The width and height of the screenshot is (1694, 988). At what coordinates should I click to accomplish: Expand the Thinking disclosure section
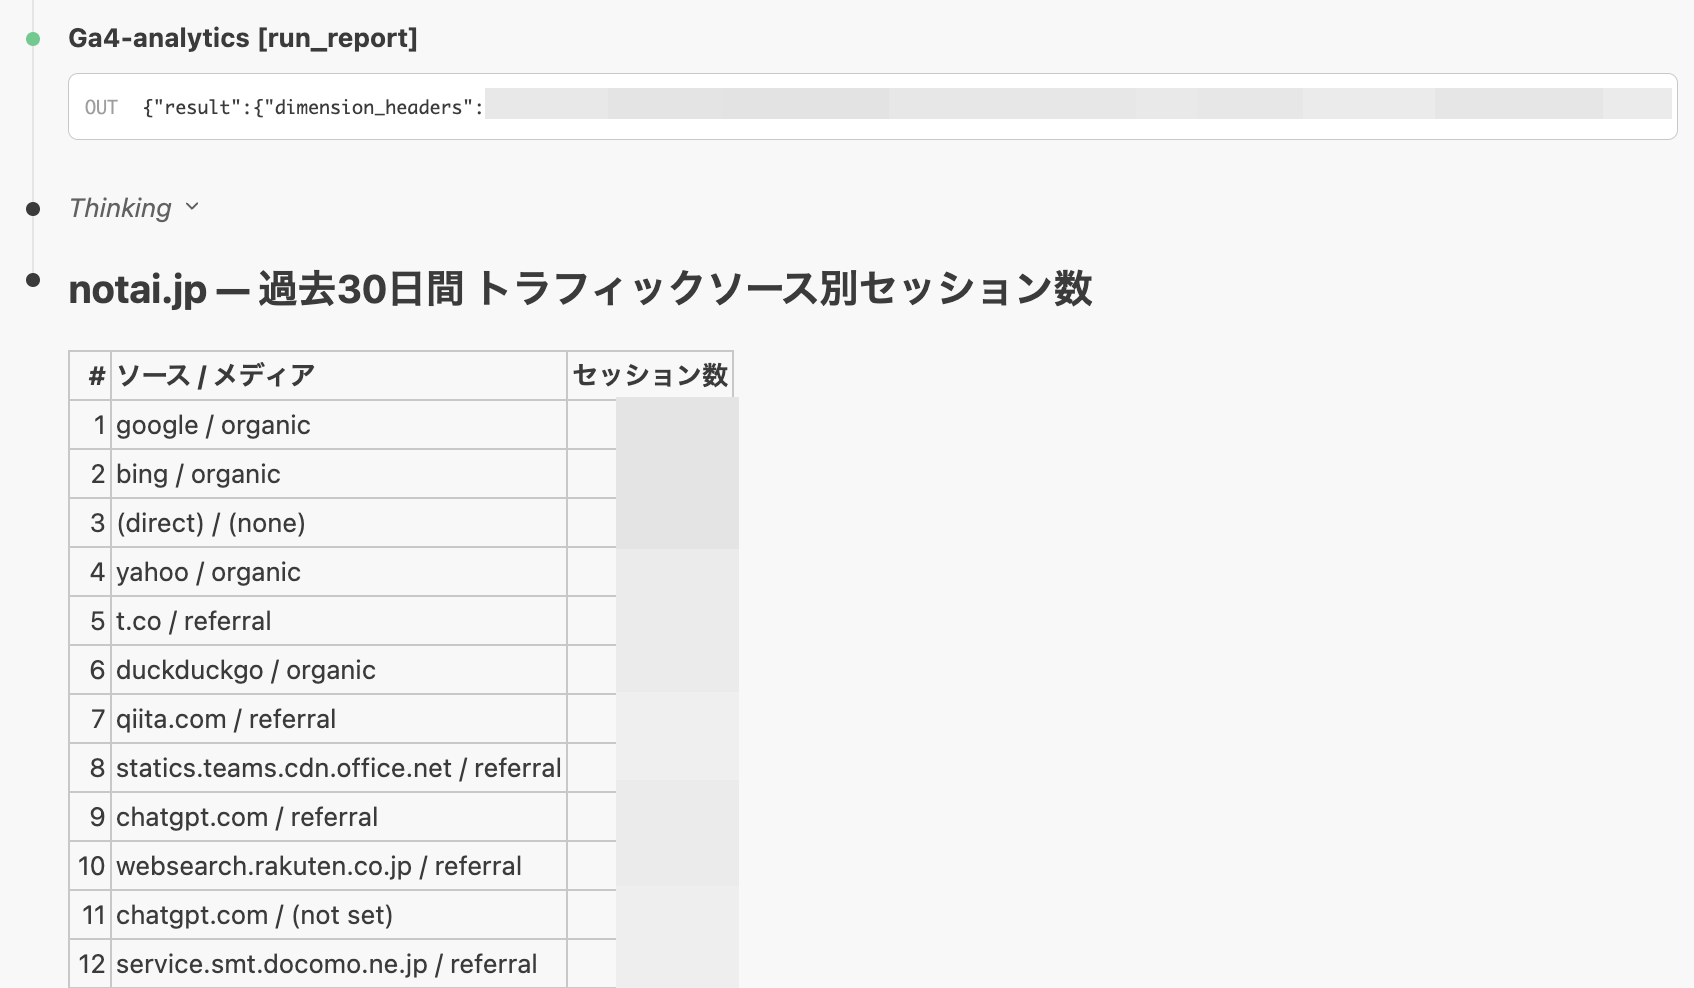120,208
